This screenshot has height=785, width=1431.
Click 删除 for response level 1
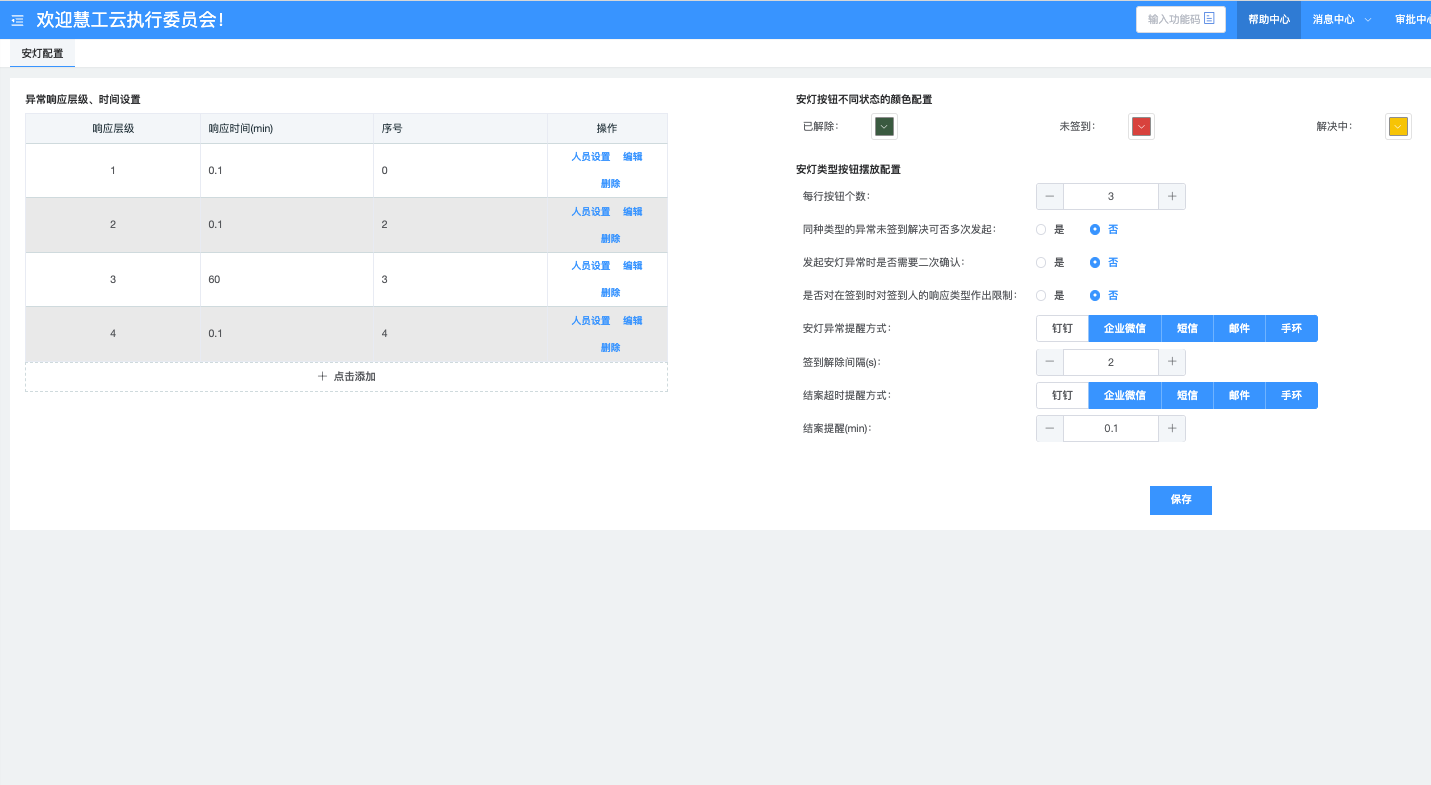point(610,184)
